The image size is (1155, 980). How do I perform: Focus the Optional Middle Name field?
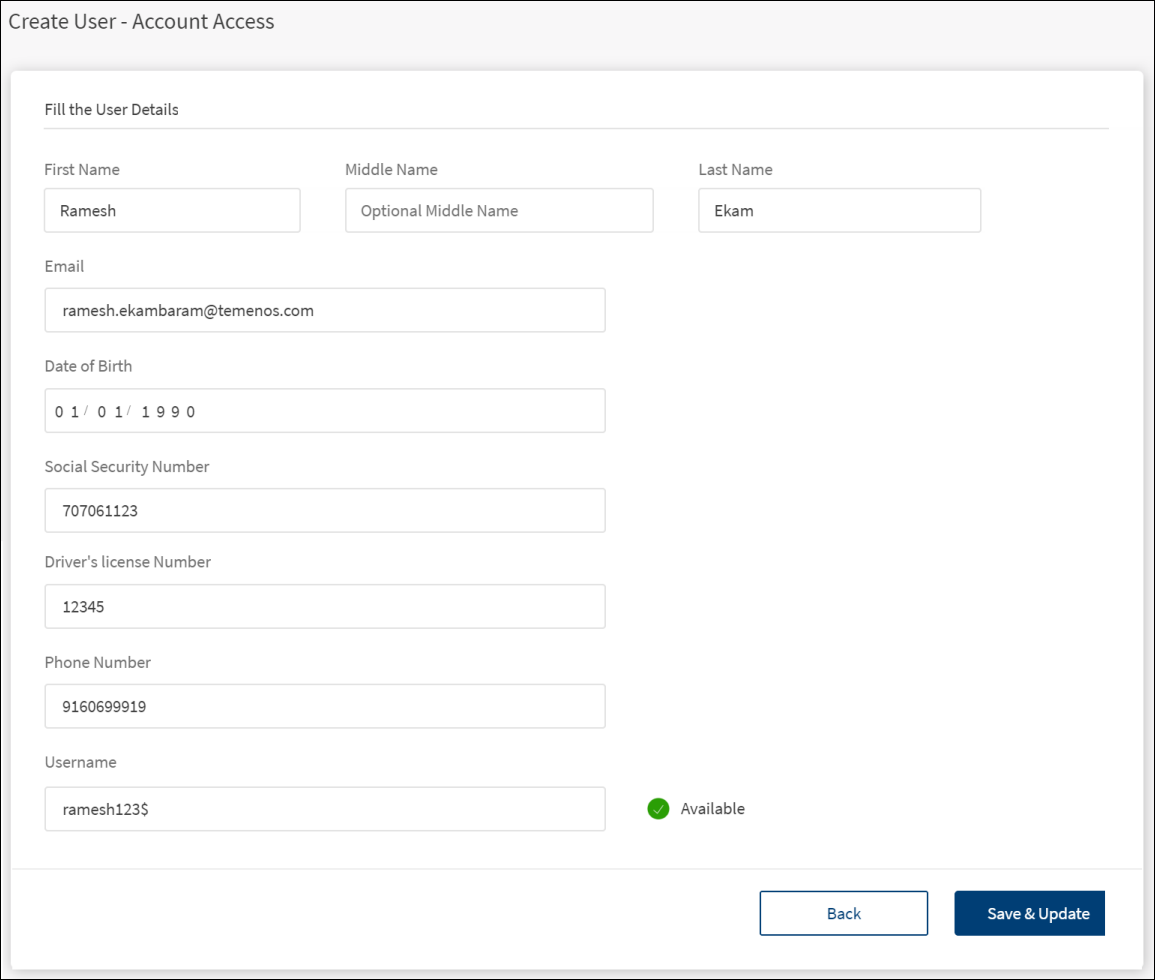(499, 211)
